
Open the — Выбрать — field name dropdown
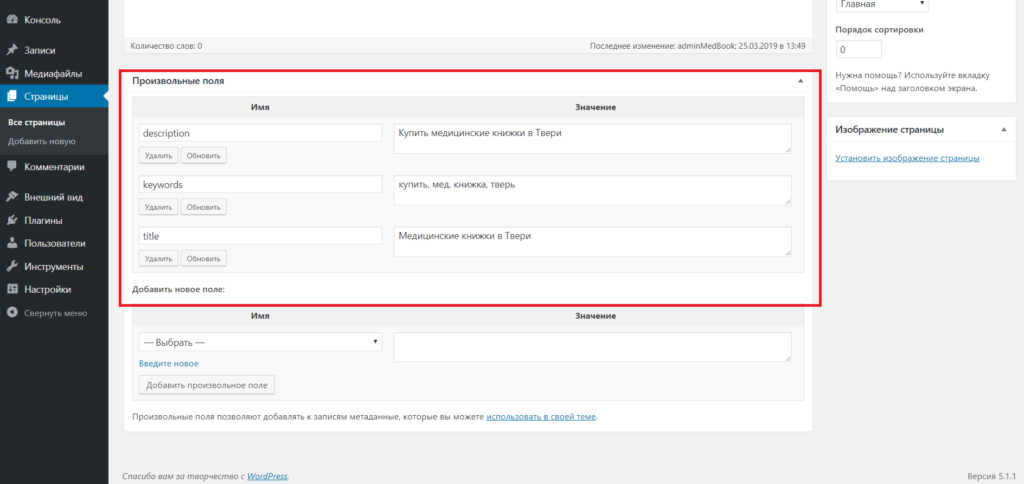[x=261, y=342]
